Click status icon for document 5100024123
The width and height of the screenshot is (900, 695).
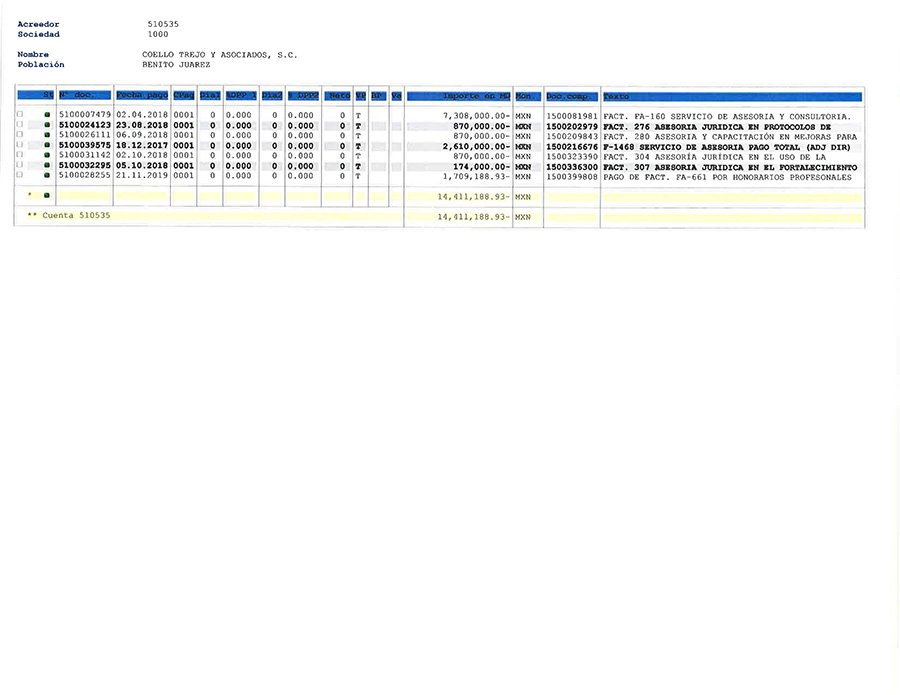[x=47, y=126]
